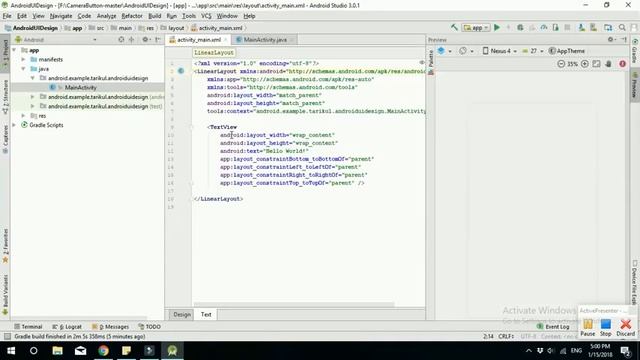The image size is (640, 360).
Task: Show the red layout error indicator
Action: tap(622, 64)
